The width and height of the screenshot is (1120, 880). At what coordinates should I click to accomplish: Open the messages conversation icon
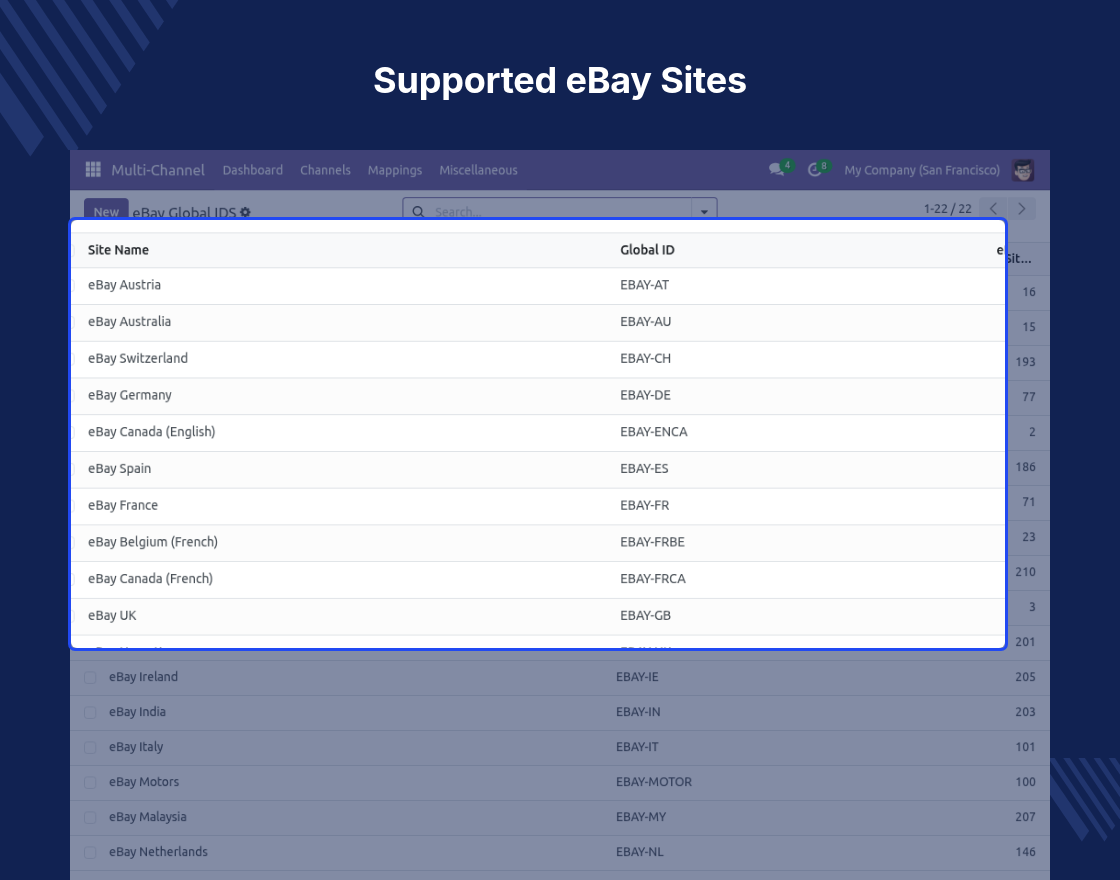pyautogui.click(x=776, y=170)
